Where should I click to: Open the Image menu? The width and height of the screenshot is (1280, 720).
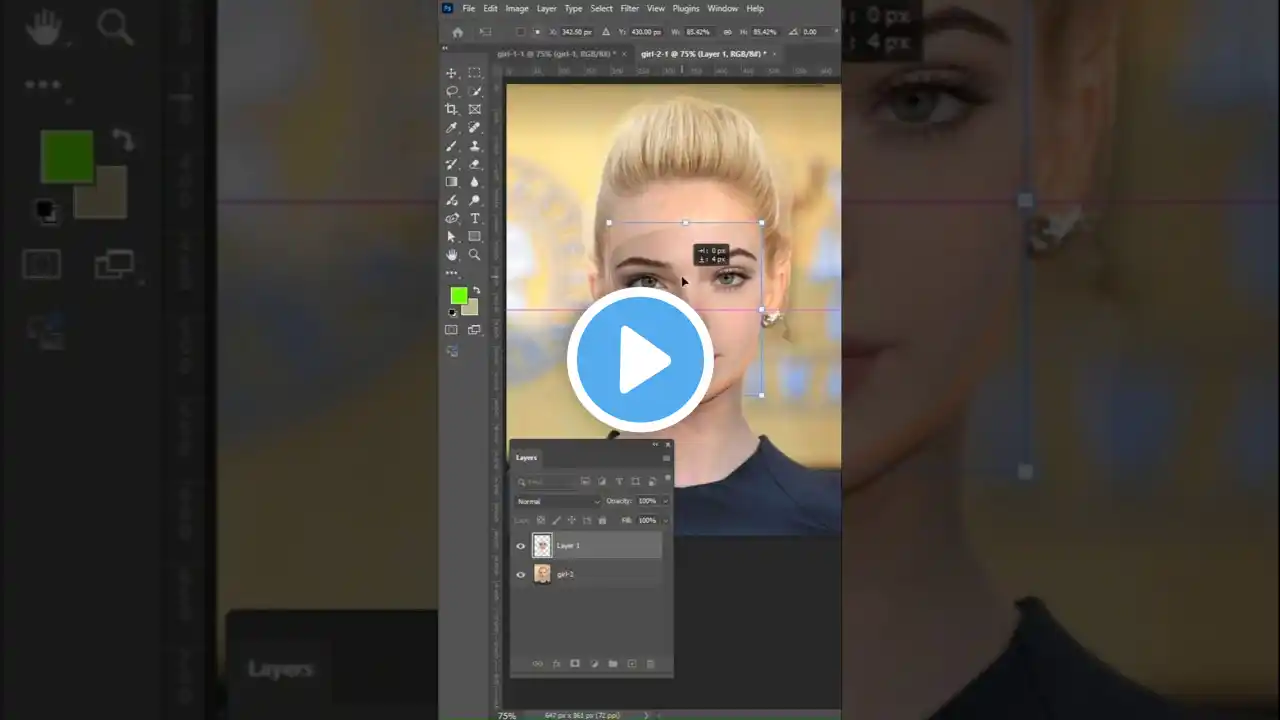tap(517, 8)
